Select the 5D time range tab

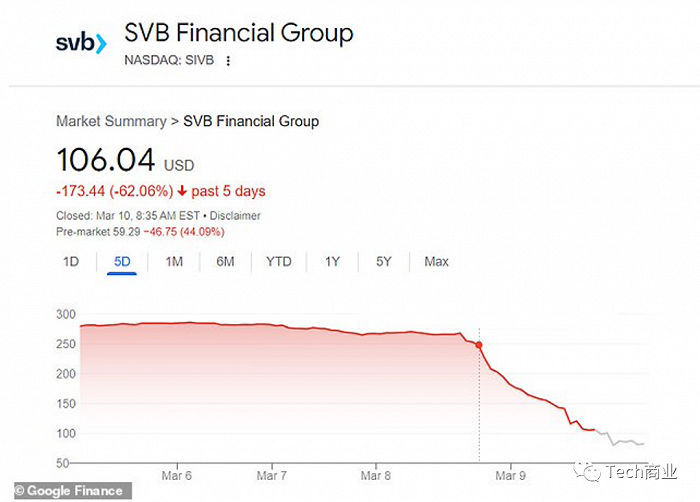pyautogui.click(x=121, y=262)
